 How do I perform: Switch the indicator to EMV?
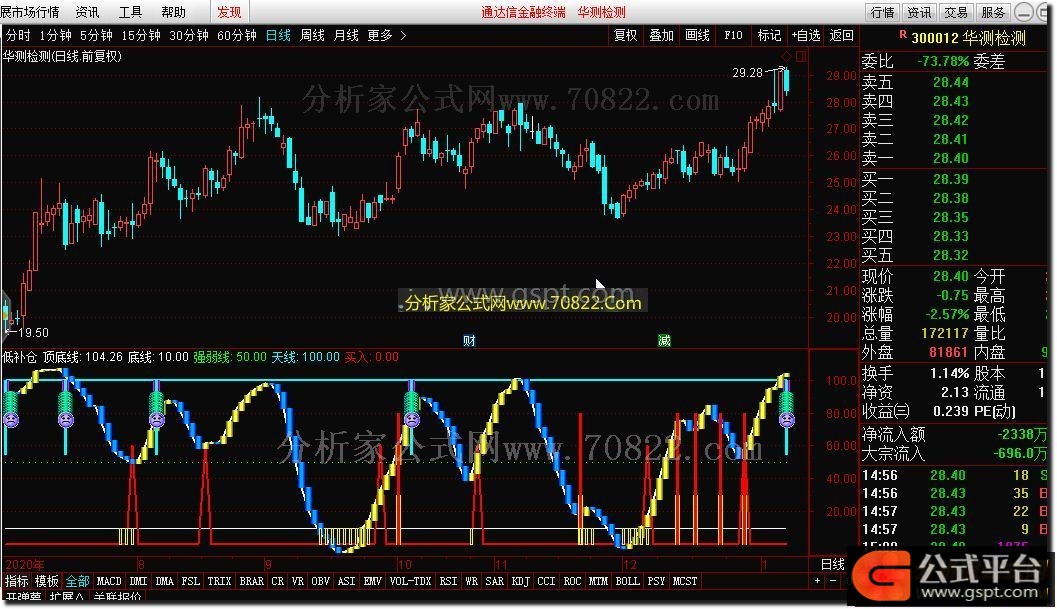point(373,581)
